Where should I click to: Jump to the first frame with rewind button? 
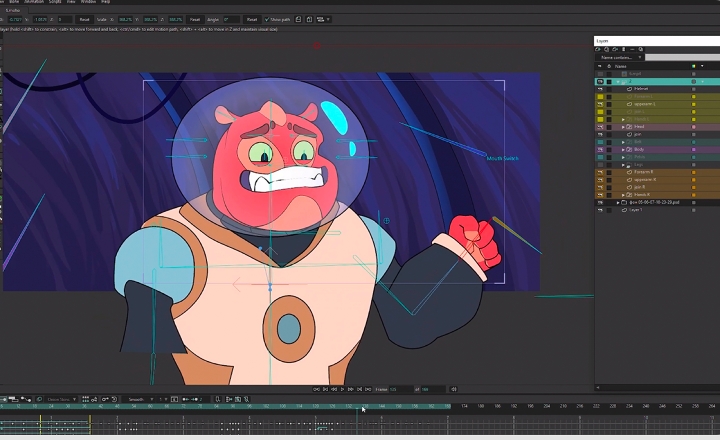[316, 389]
